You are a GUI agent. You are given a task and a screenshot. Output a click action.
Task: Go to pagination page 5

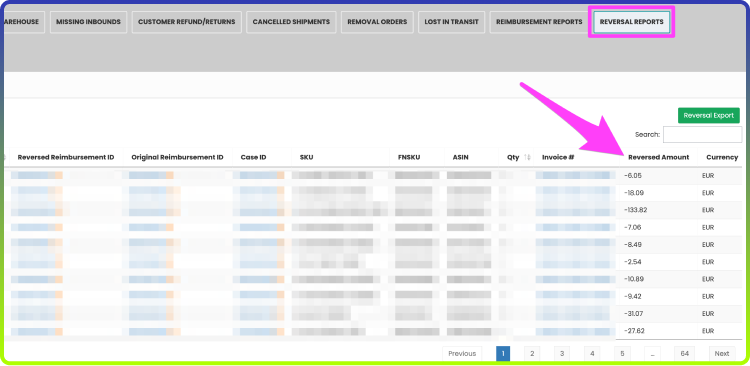tap(622, 354)
